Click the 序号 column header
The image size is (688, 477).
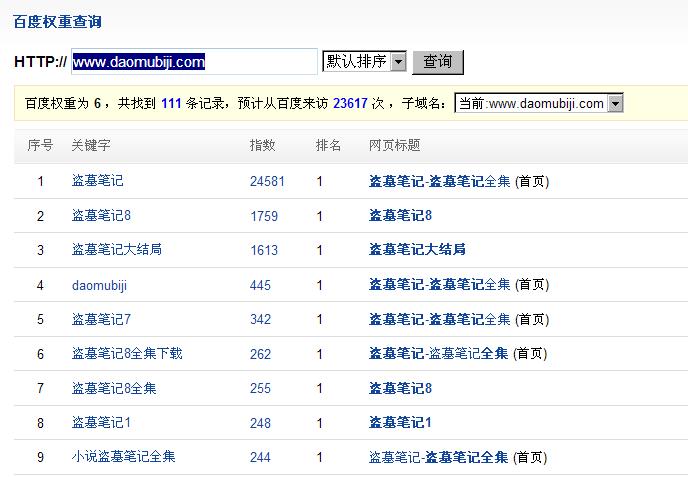point(40,145)
